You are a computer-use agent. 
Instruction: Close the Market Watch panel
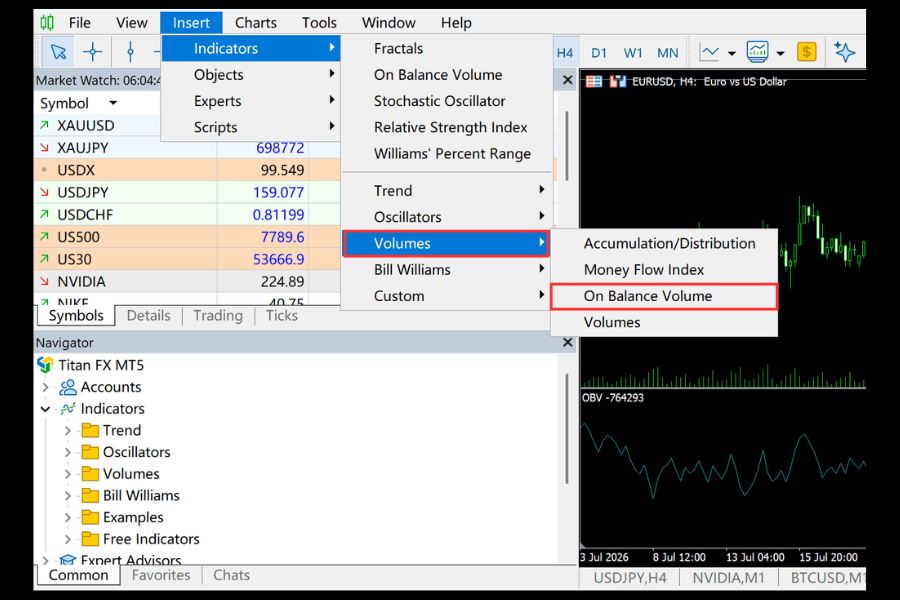click(567, 80)
